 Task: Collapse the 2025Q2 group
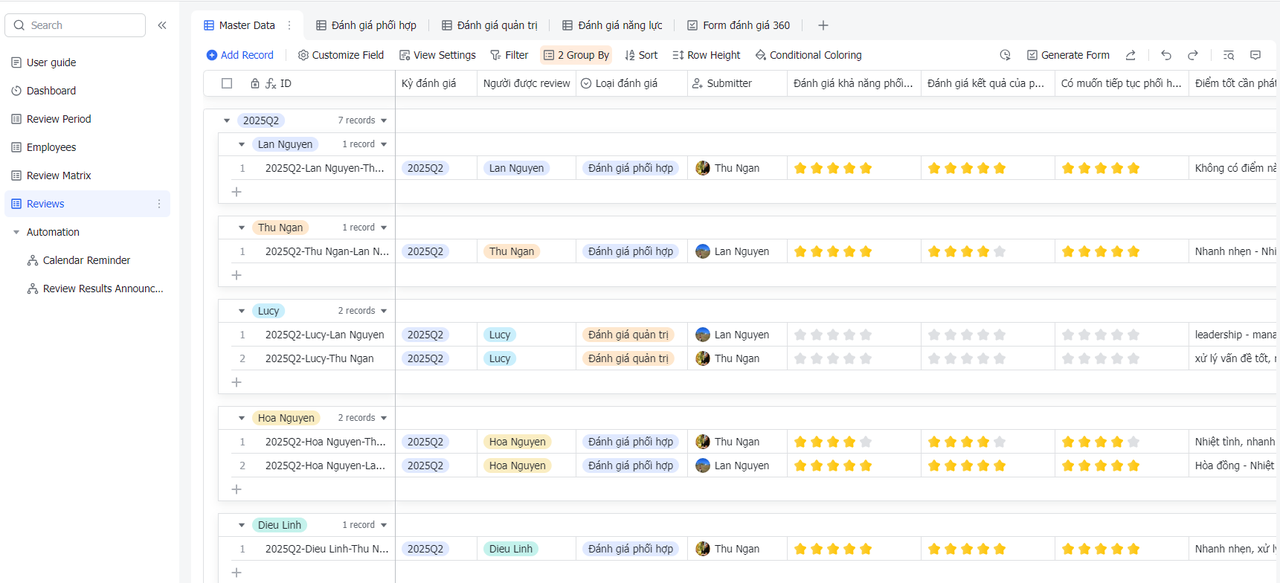(227, 121)
